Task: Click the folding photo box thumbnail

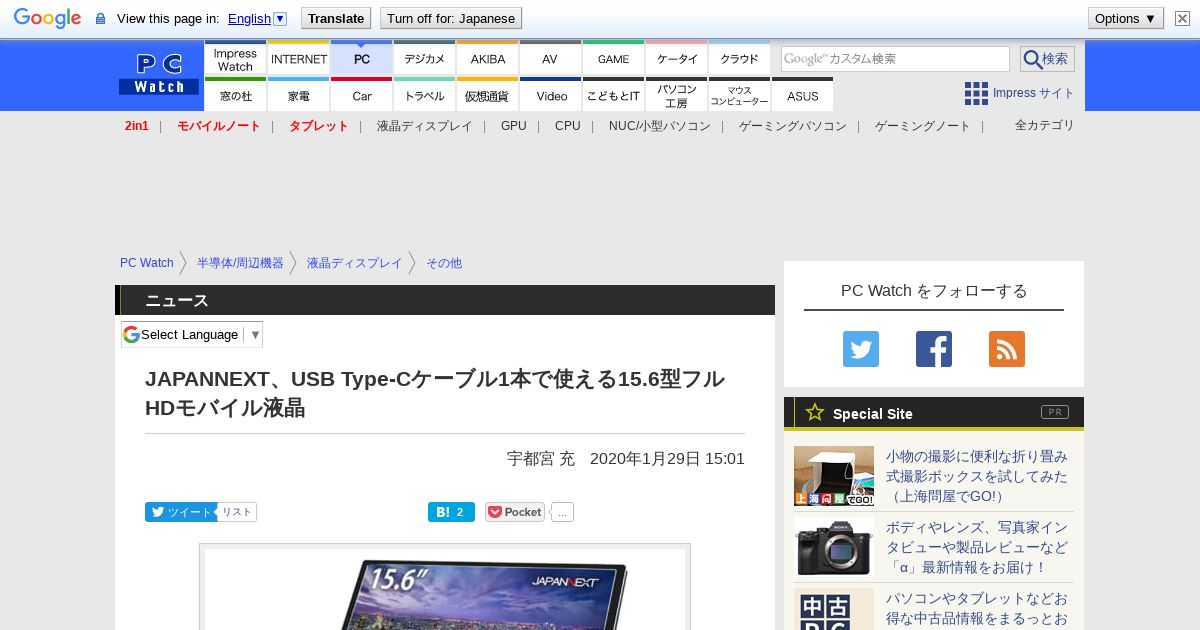Action: (834, 476)
